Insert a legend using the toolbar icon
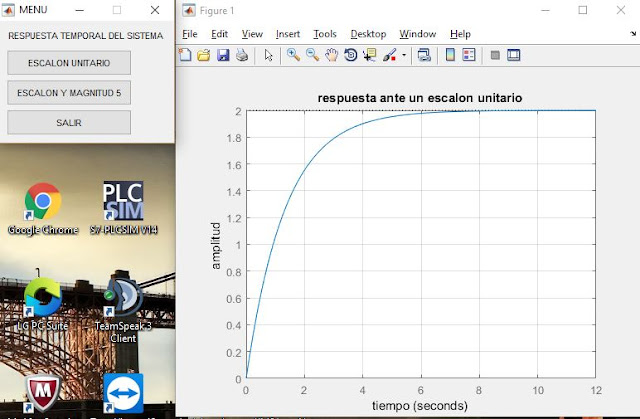The image size is (640, 419). tap(469, 55)
